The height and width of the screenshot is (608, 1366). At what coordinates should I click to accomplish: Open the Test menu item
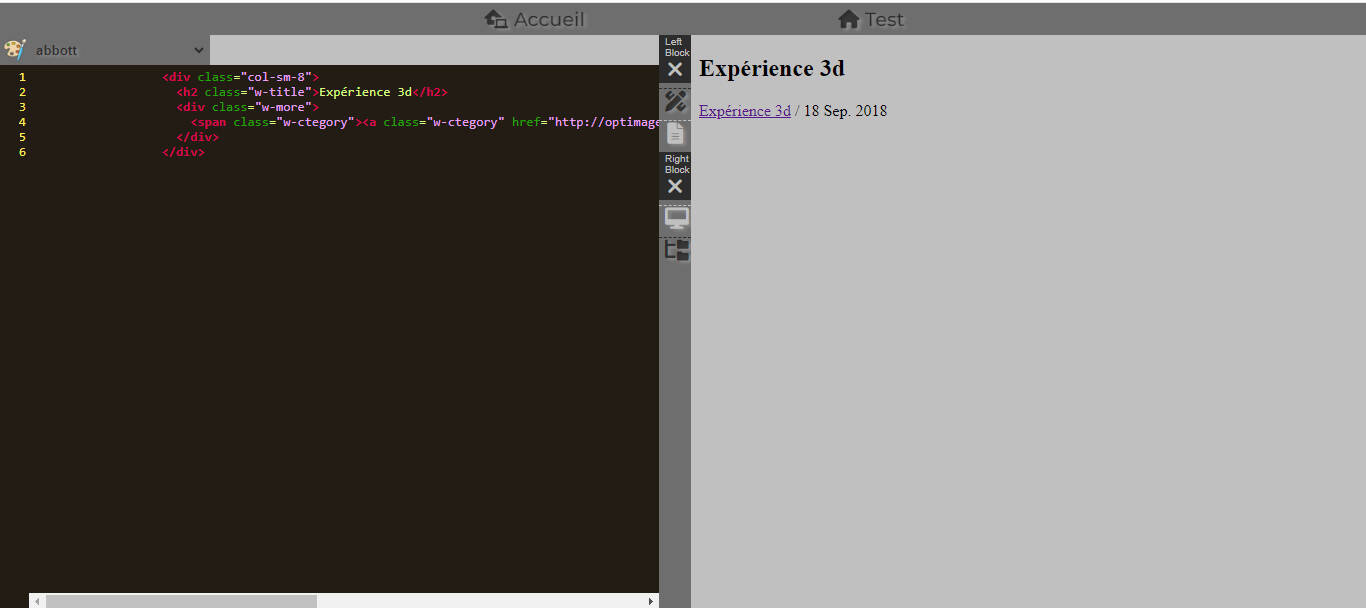pos(884,19)
